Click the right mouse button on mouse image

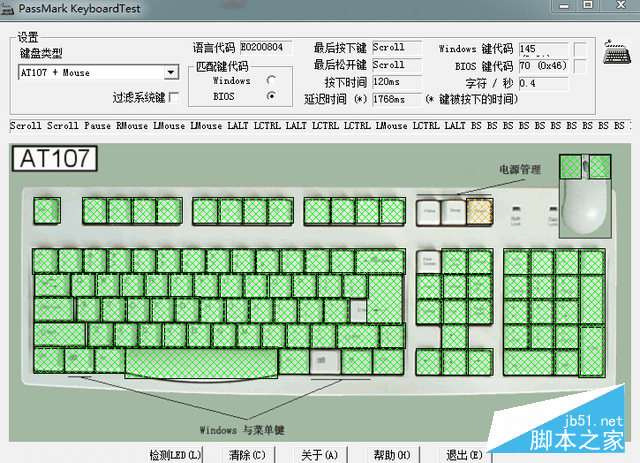click(600, 166)
